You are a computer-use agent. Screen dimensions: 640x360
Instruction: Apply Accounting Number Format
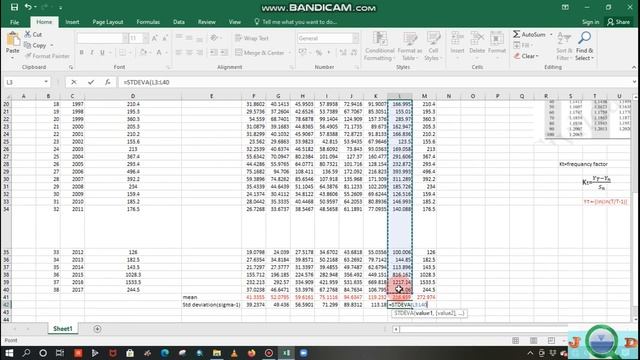[x=303, y=52]
